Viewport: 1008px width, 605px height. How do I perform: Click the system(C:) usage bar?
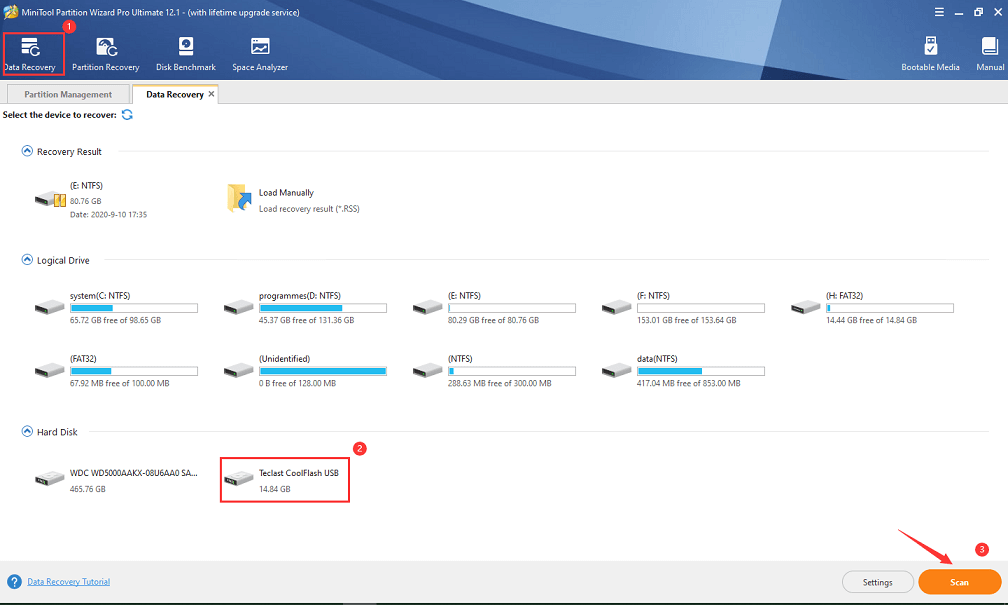134,309
